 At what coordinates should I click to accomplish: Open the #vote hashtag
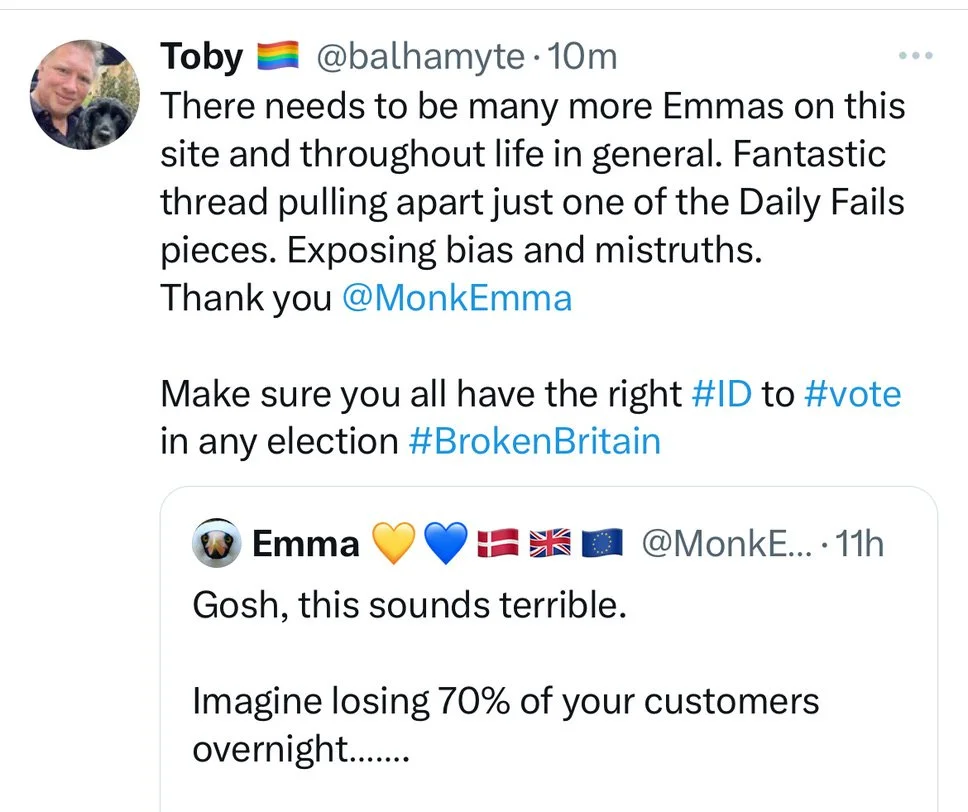[852, 394]
